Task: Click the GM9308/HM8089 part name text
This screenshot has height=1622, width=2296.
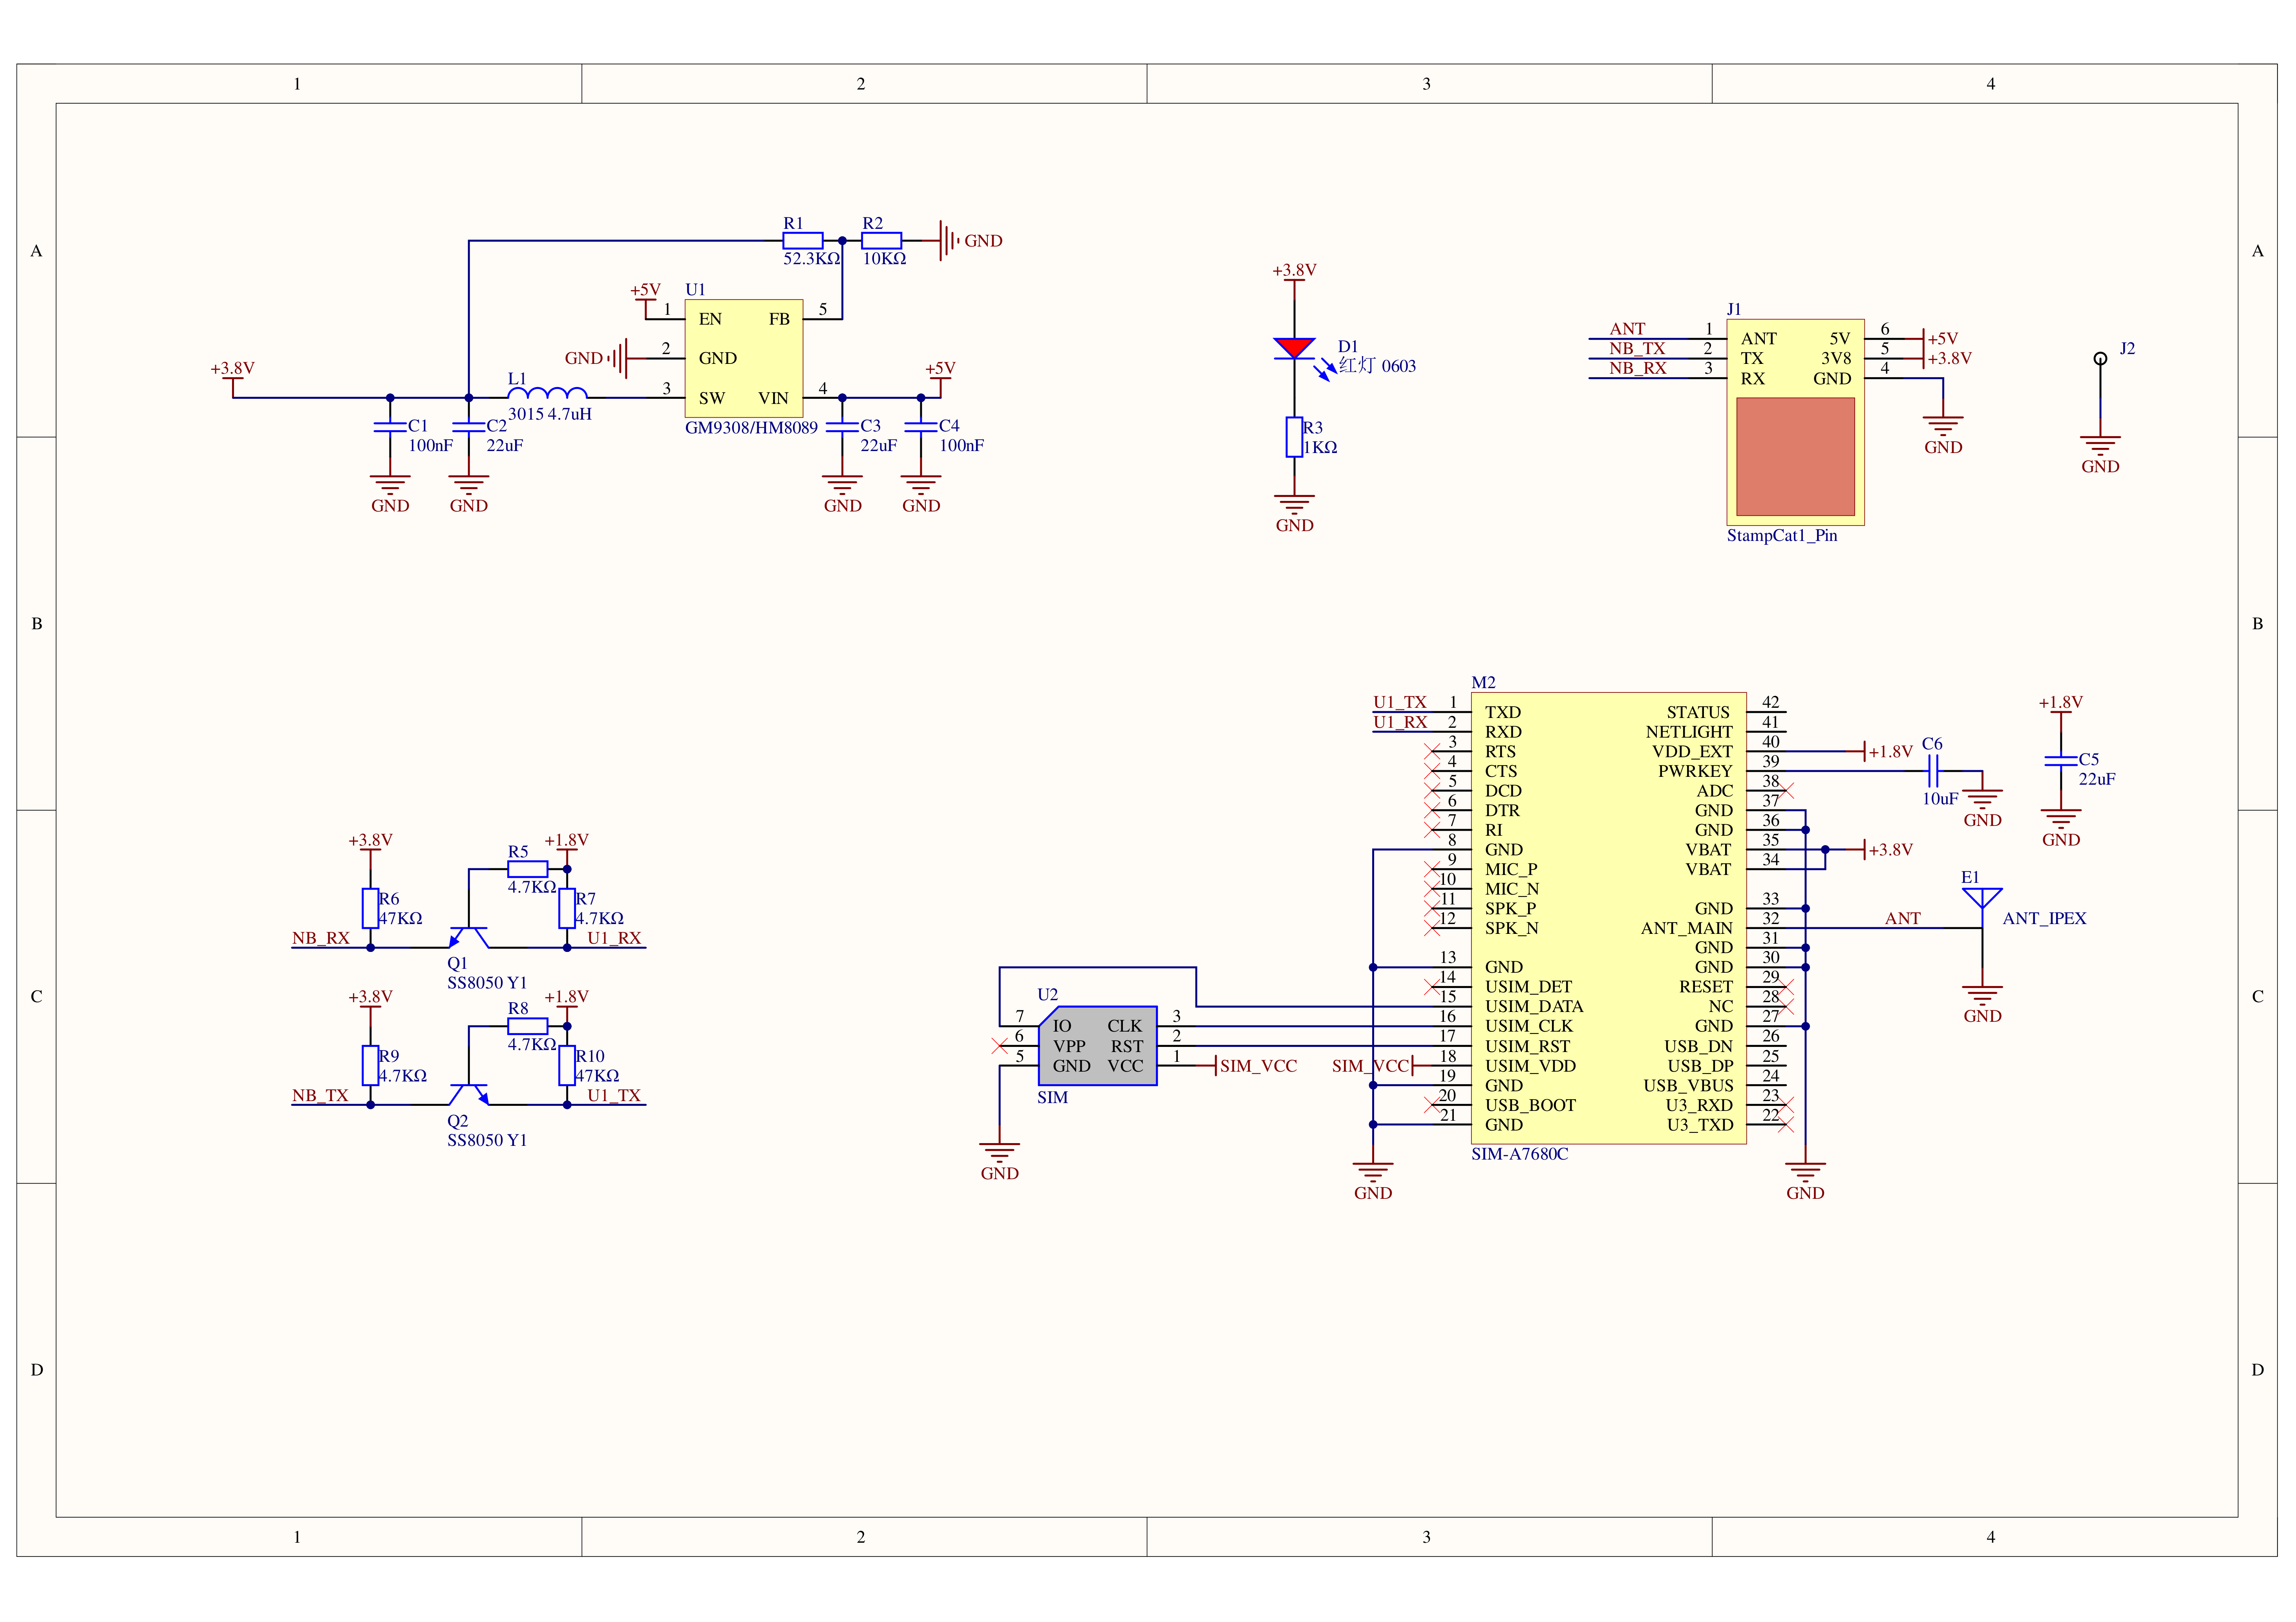Action: pos(751,428)
